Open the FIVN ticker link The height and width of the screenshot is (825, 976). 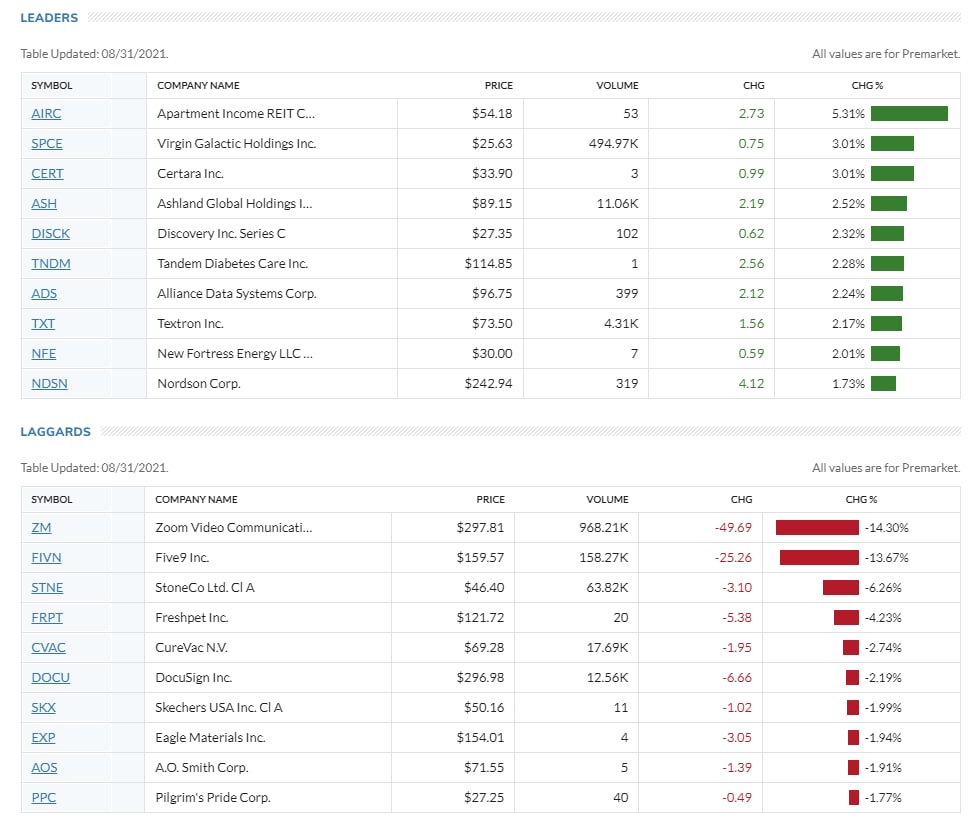46,557
